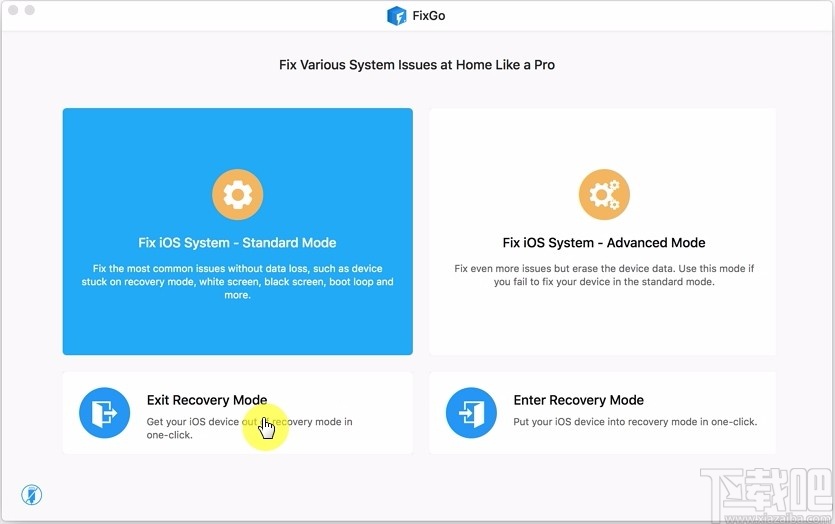Close the FixGo window
Image resolution: width=835 pixels, height=524 pixels.
(x=13, y=10)
